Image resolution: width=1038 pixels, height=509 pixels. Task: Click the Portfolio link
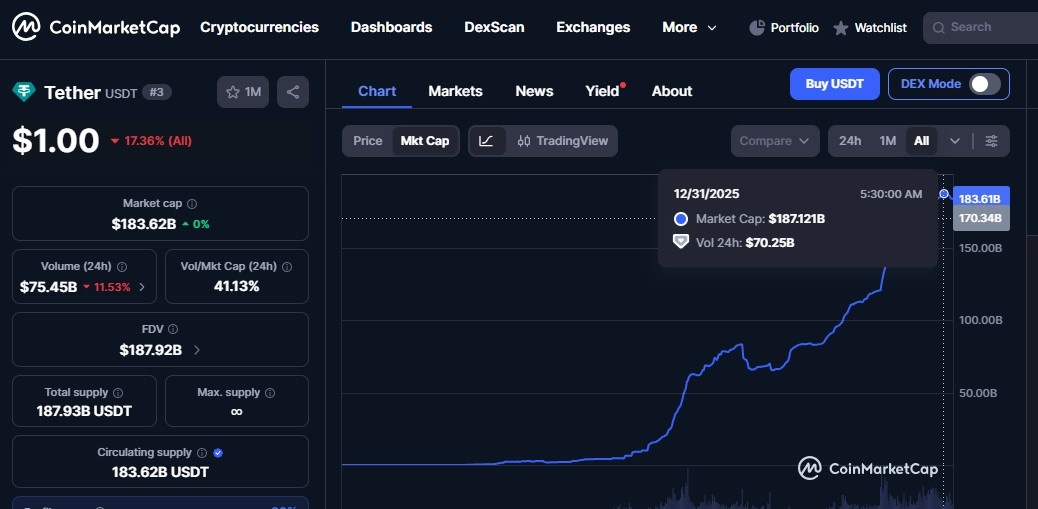(x=794, y=28)
